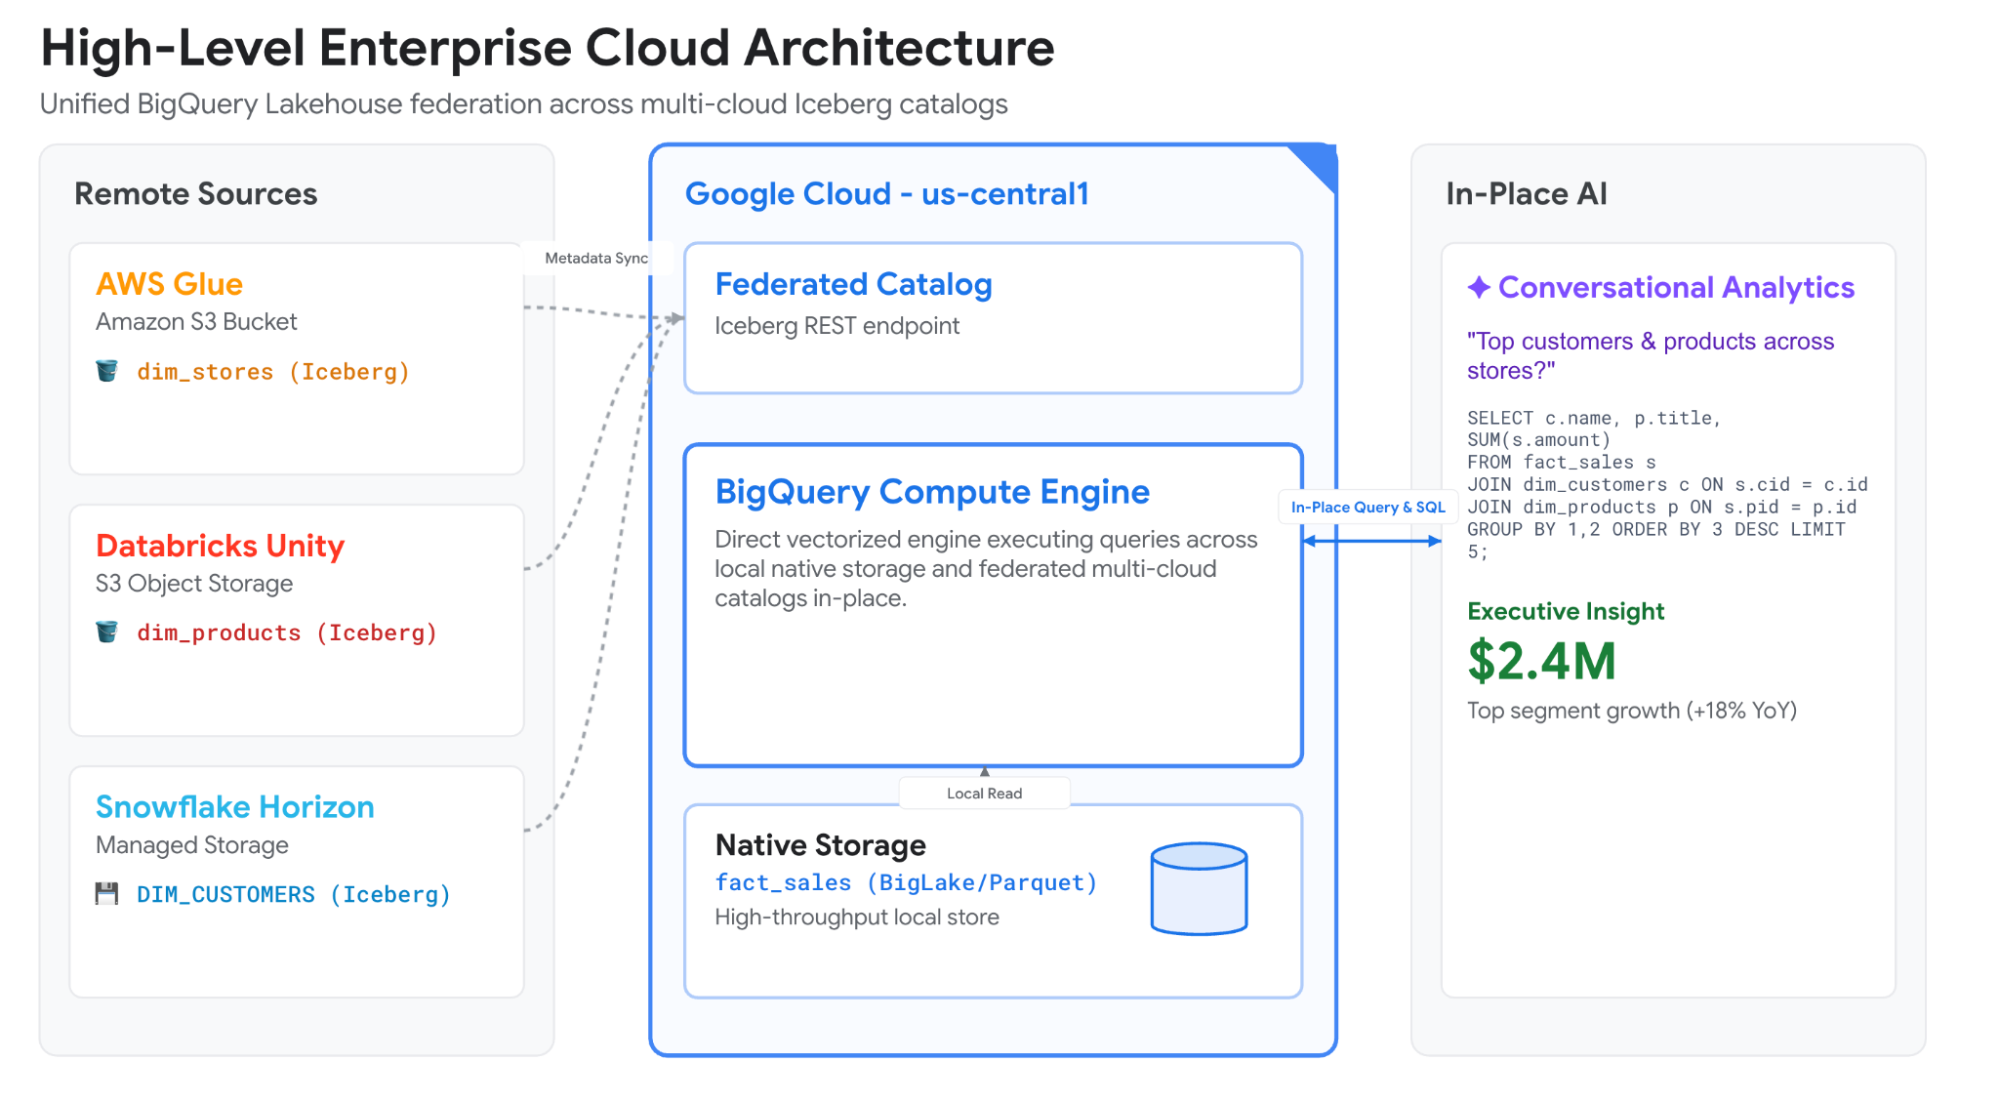Select the Snowflake Horizon heading
The height and width of the screenshot is (1101, 1999).
point(235,807)
